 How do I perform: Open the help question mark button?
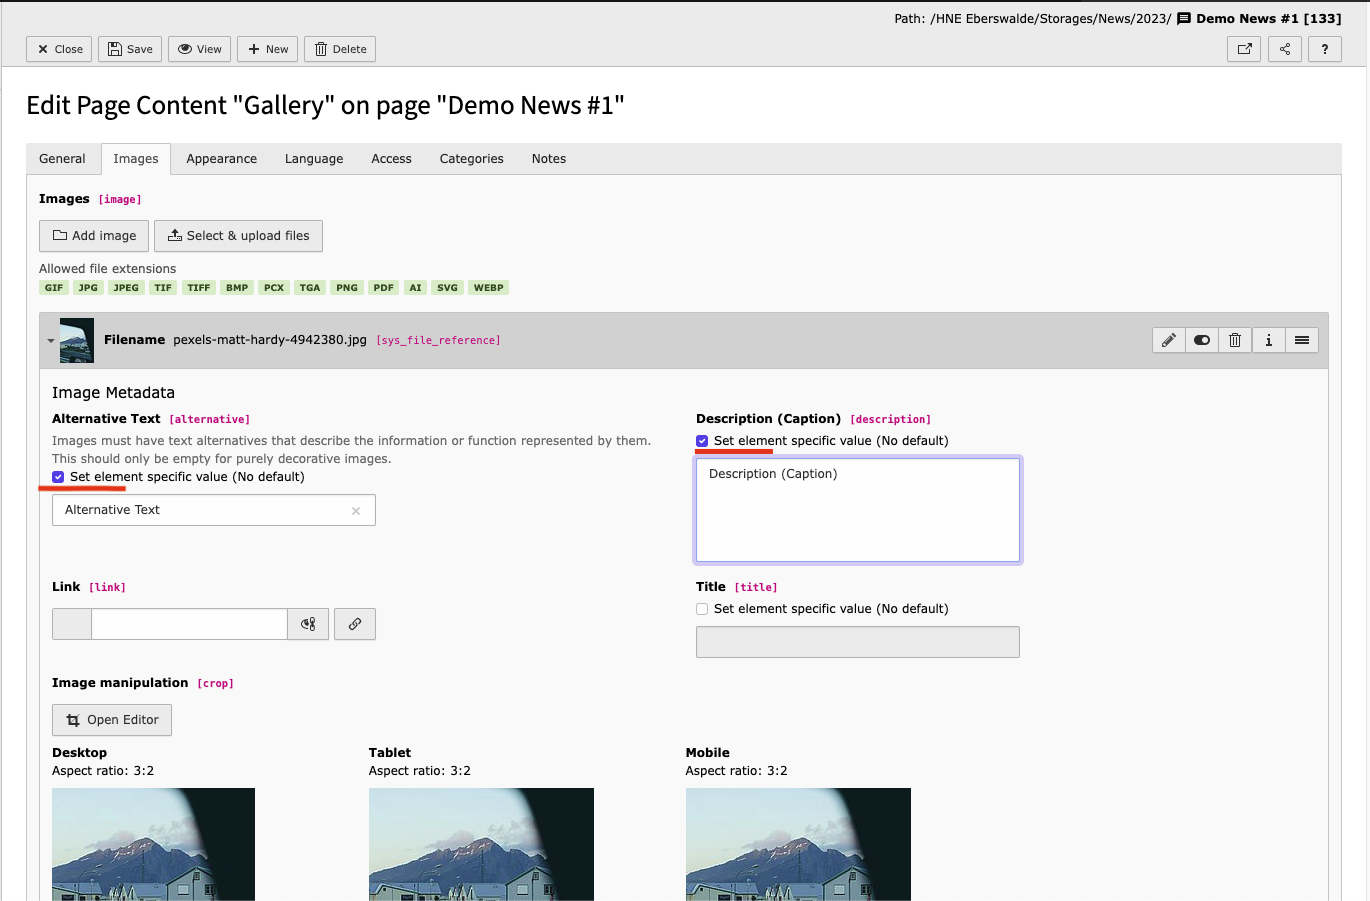1324,49
